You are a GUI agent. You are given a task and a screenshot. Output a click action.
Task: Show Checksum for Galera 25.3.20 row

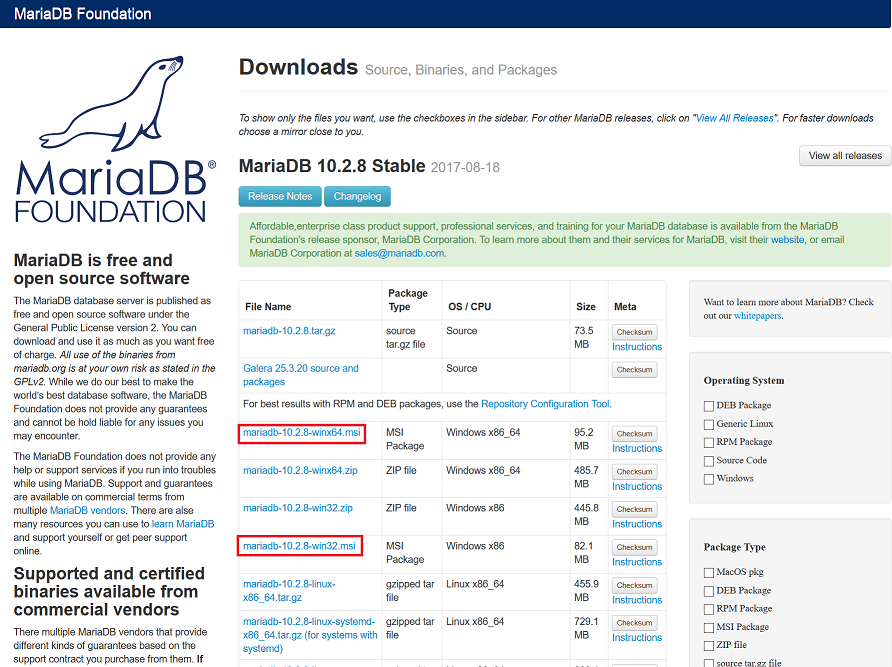[634, 369]
